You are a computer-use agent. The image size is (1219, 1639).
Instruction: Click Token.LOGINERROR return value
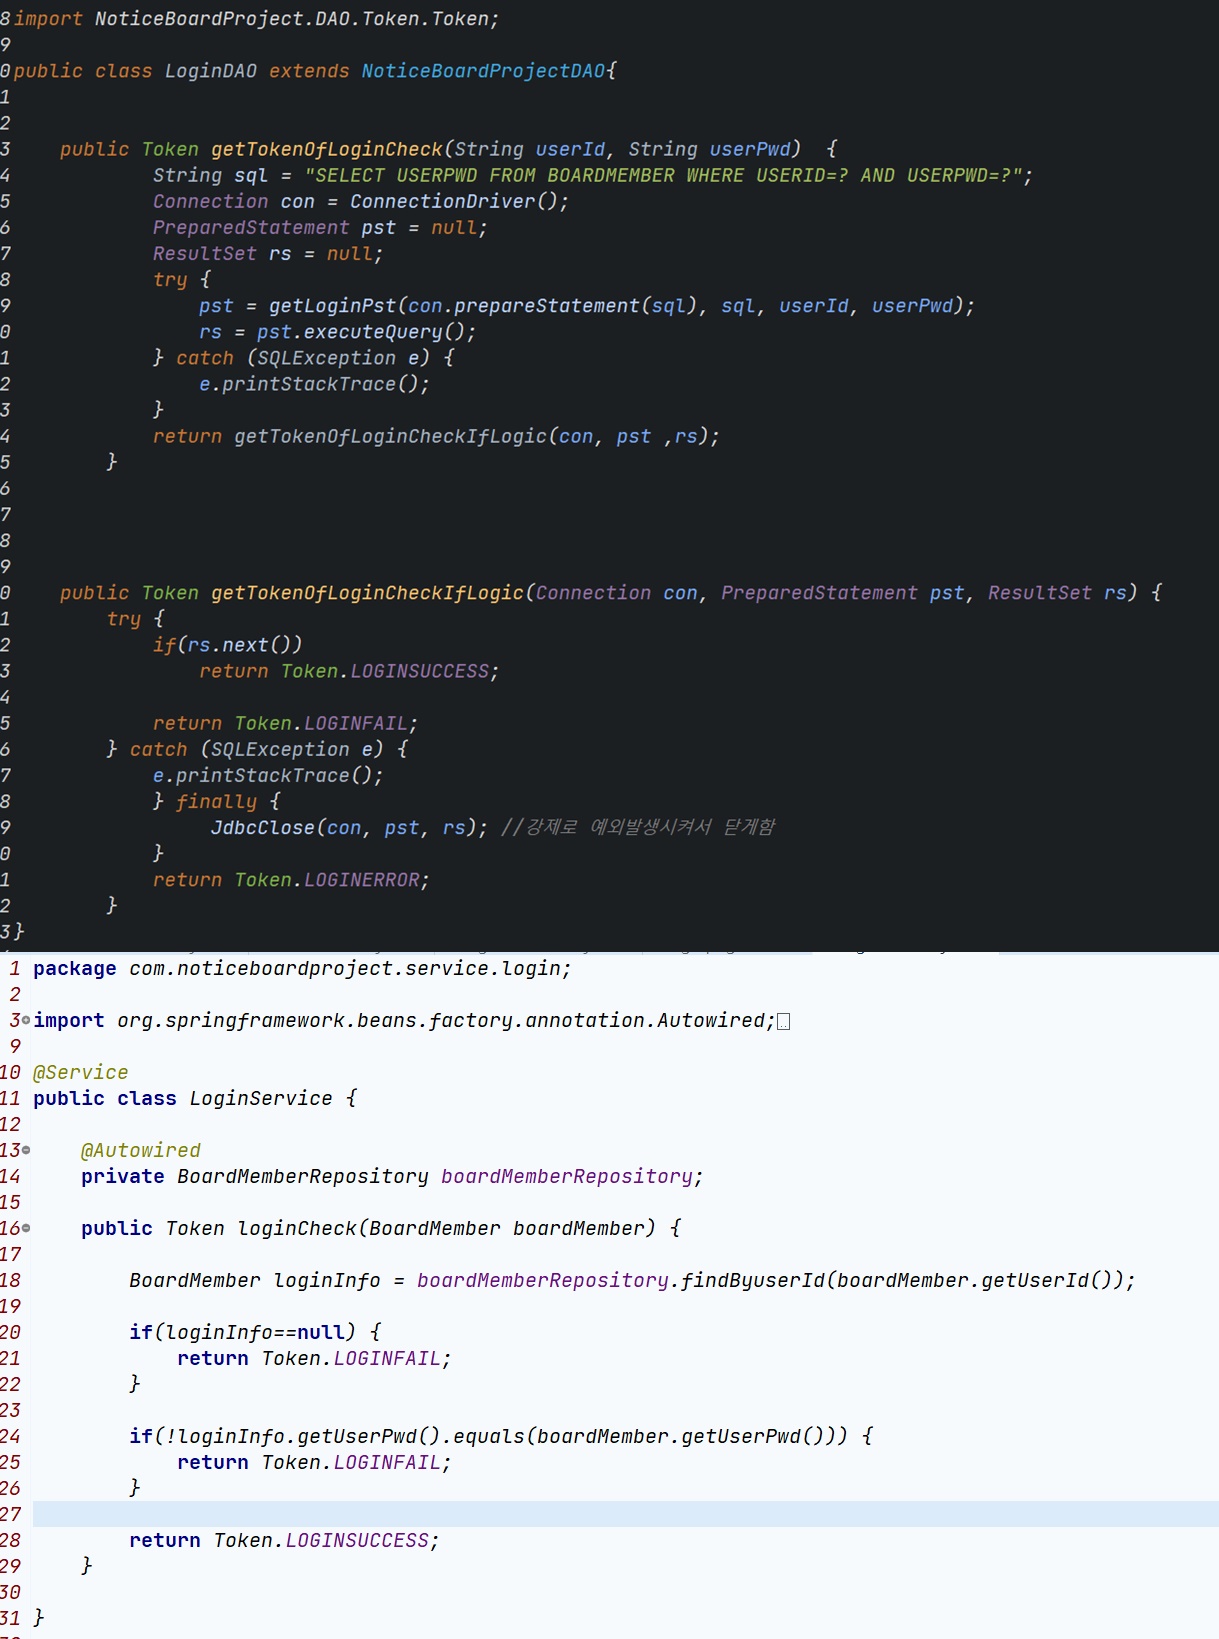pyautogui.click(x=327, y=879)
